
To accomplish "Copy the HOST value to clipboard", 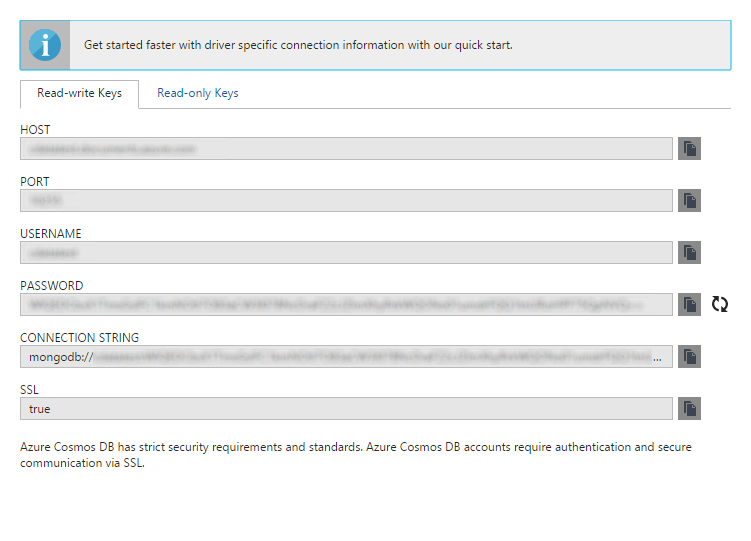I will (689, 149).
